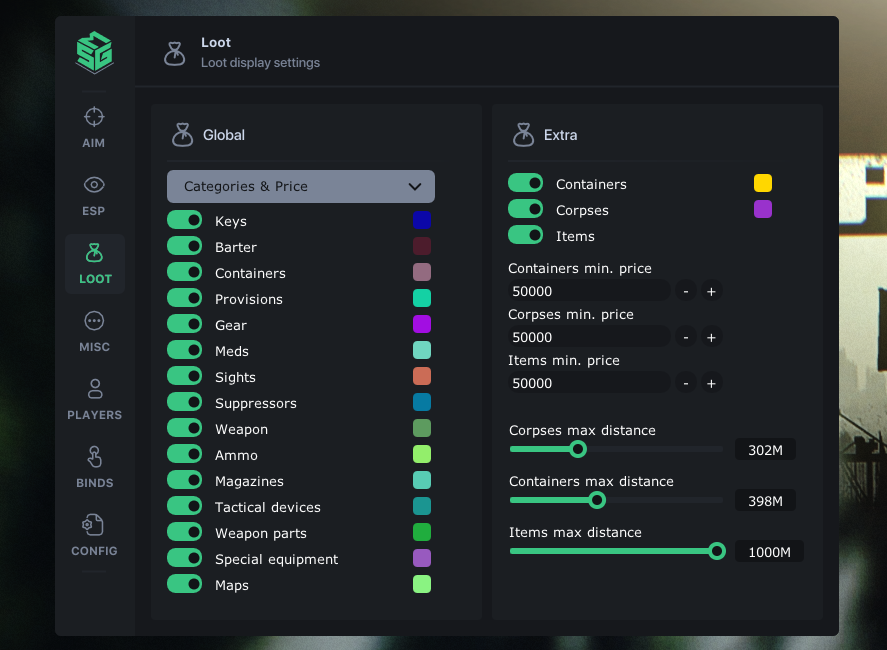
Task: Decrease Items min. price with minus
Action: (686, 384)
